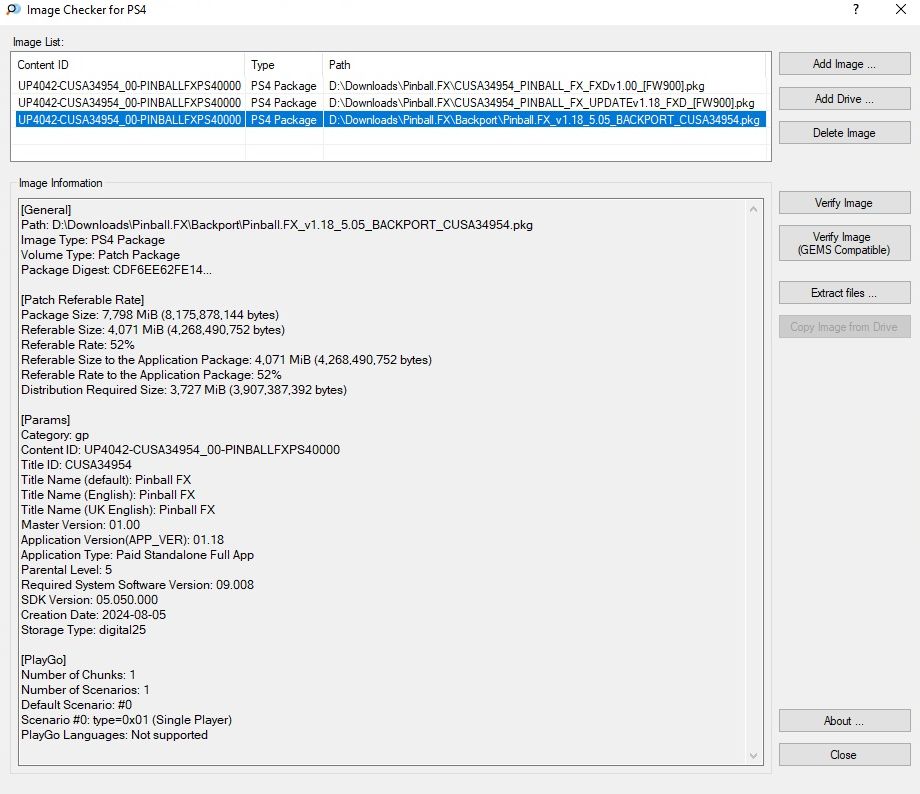
Task: Click the Number of Chunks: 1 line
Action: tap(78, 675)
